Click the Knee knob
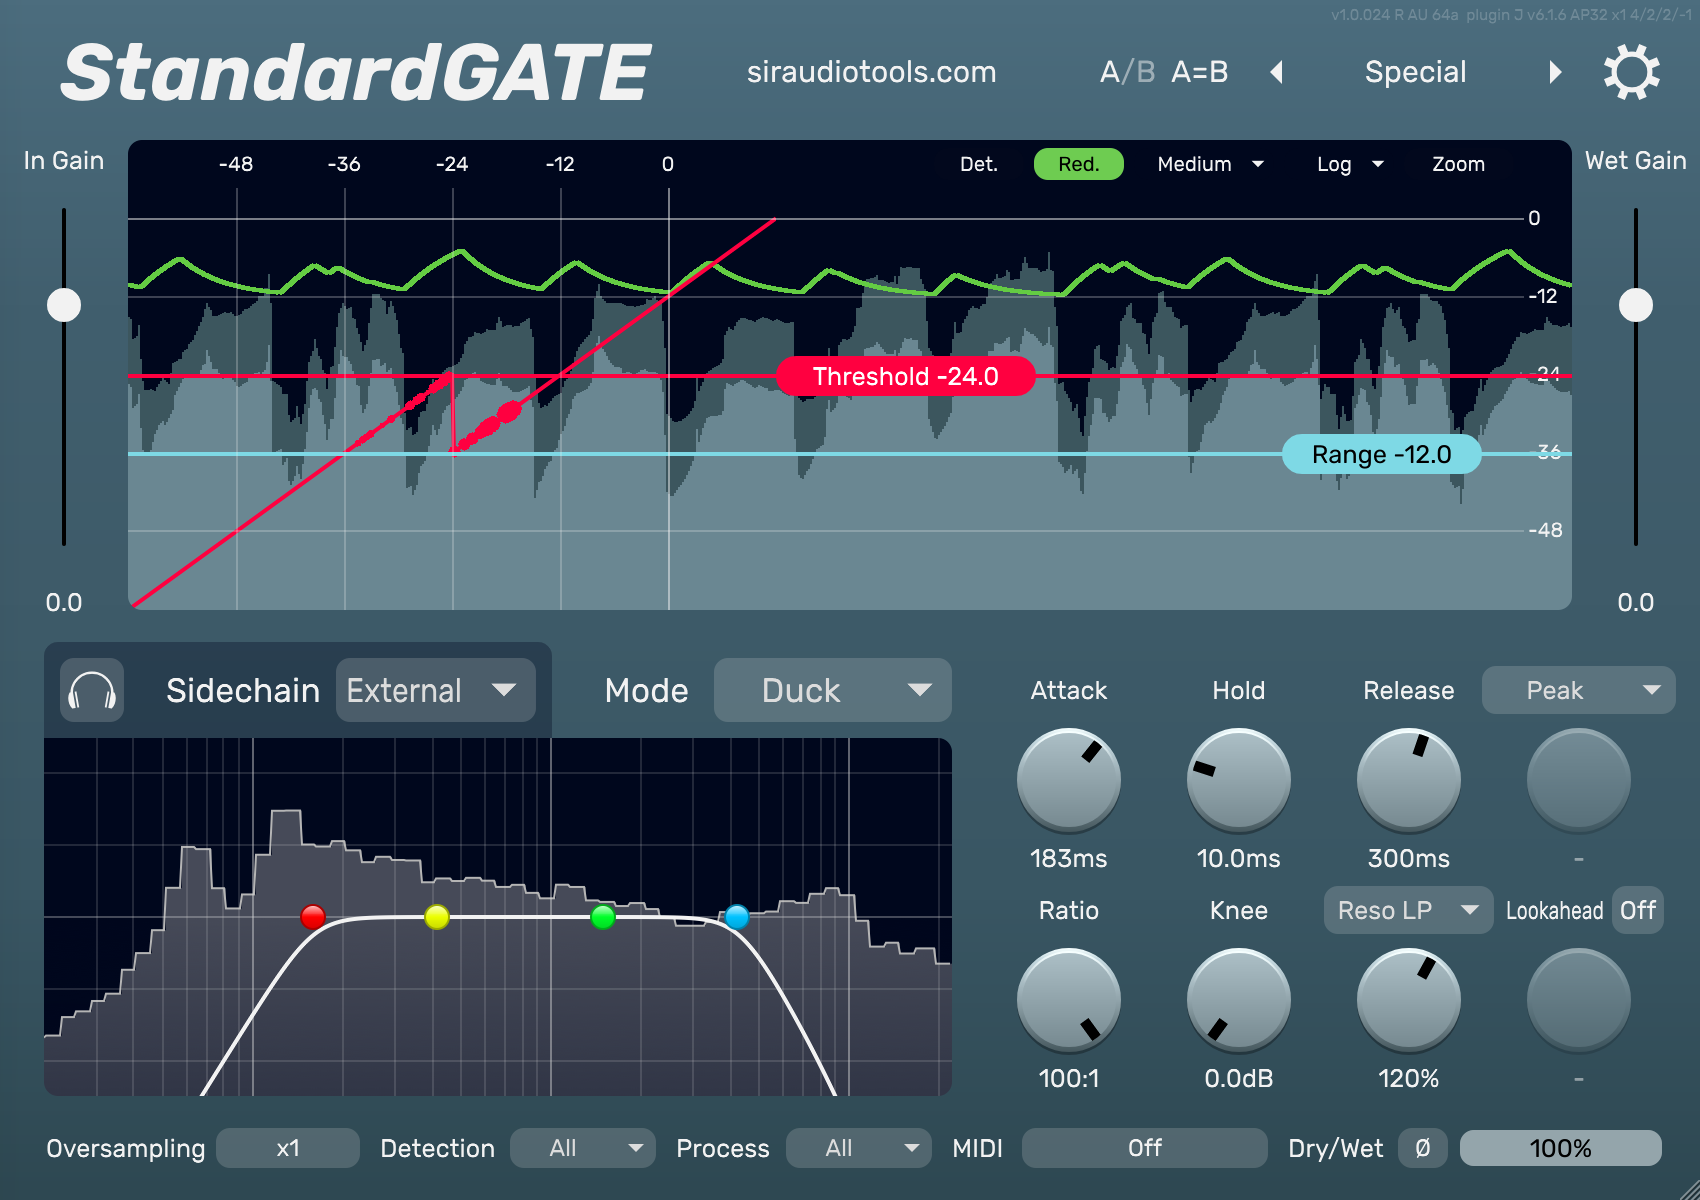This screenshot has width=1700, height=1200. tap(1239, 999)
